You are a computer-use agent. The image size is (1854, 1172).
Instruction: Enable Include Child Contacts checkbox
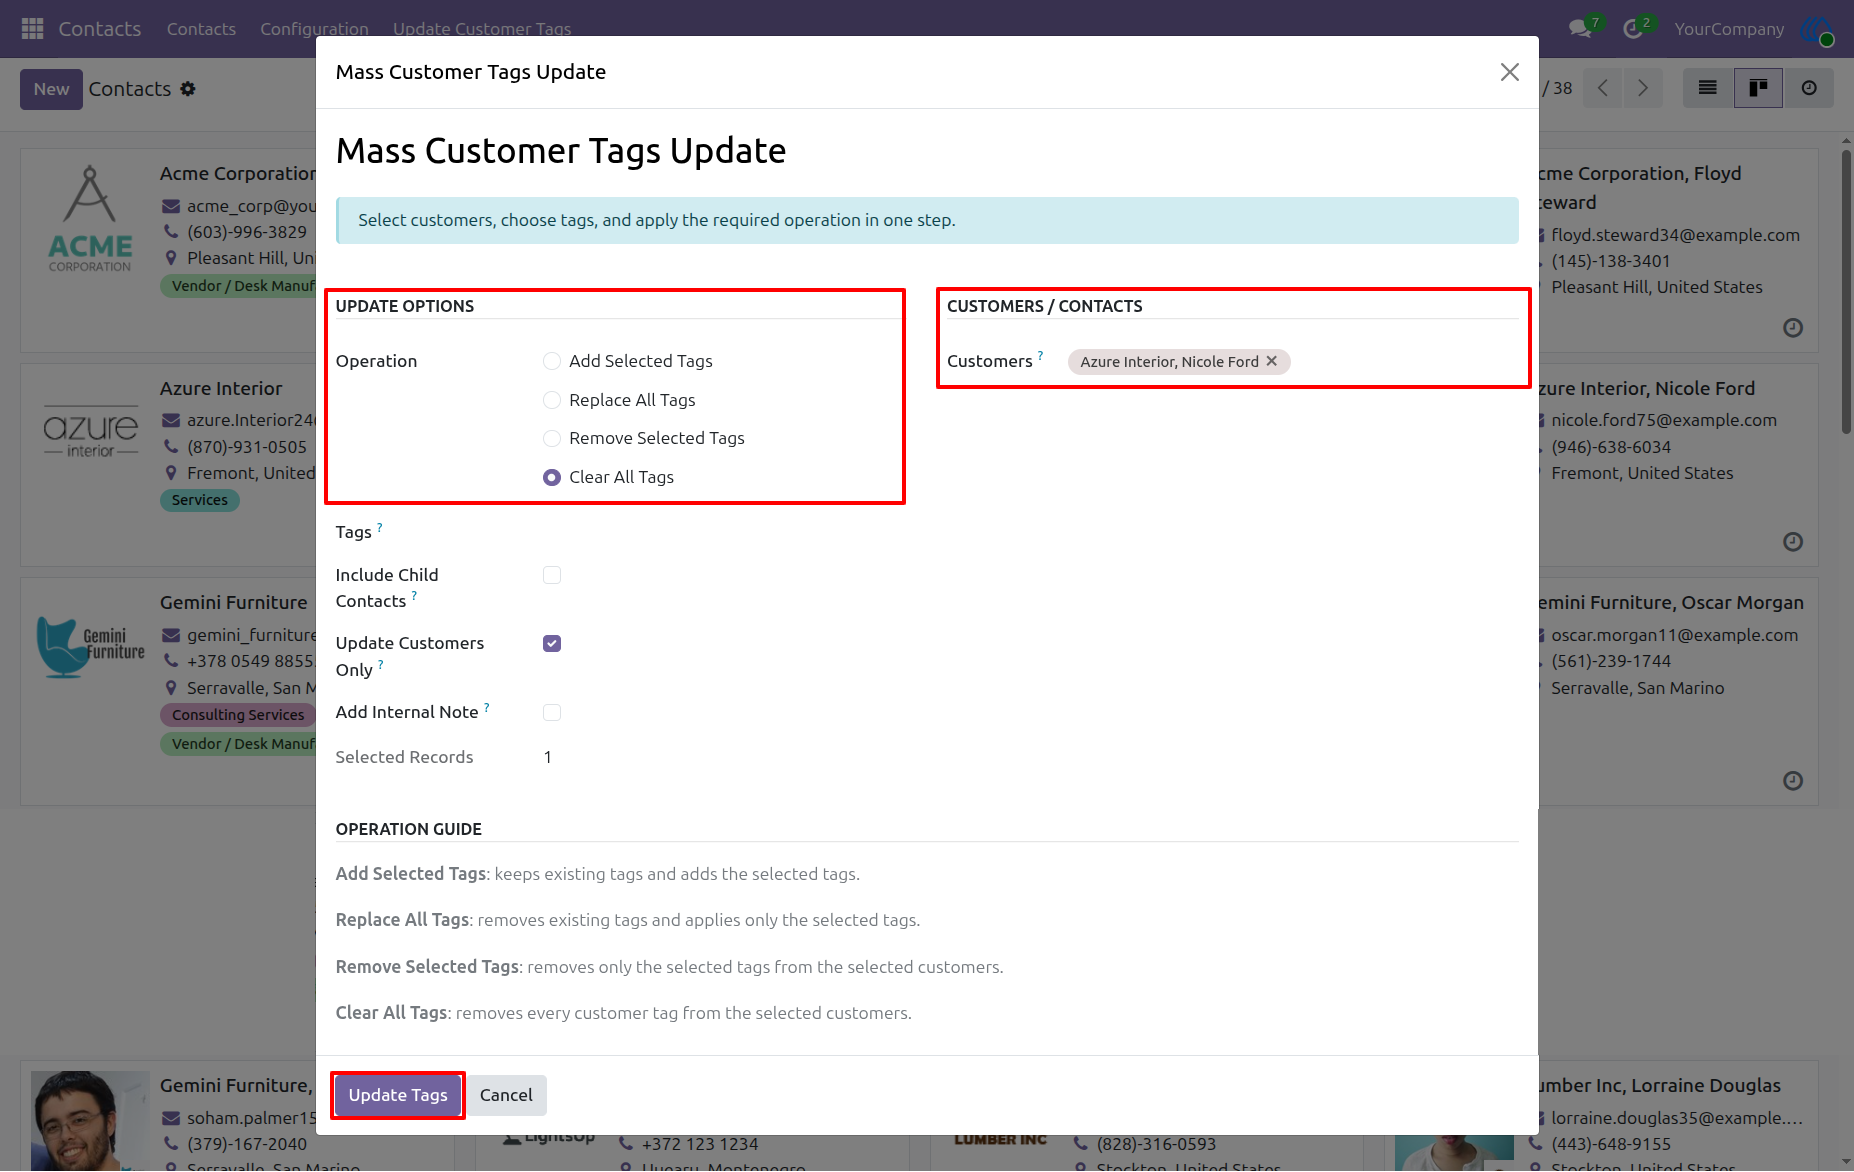click(x=552, y=575)
